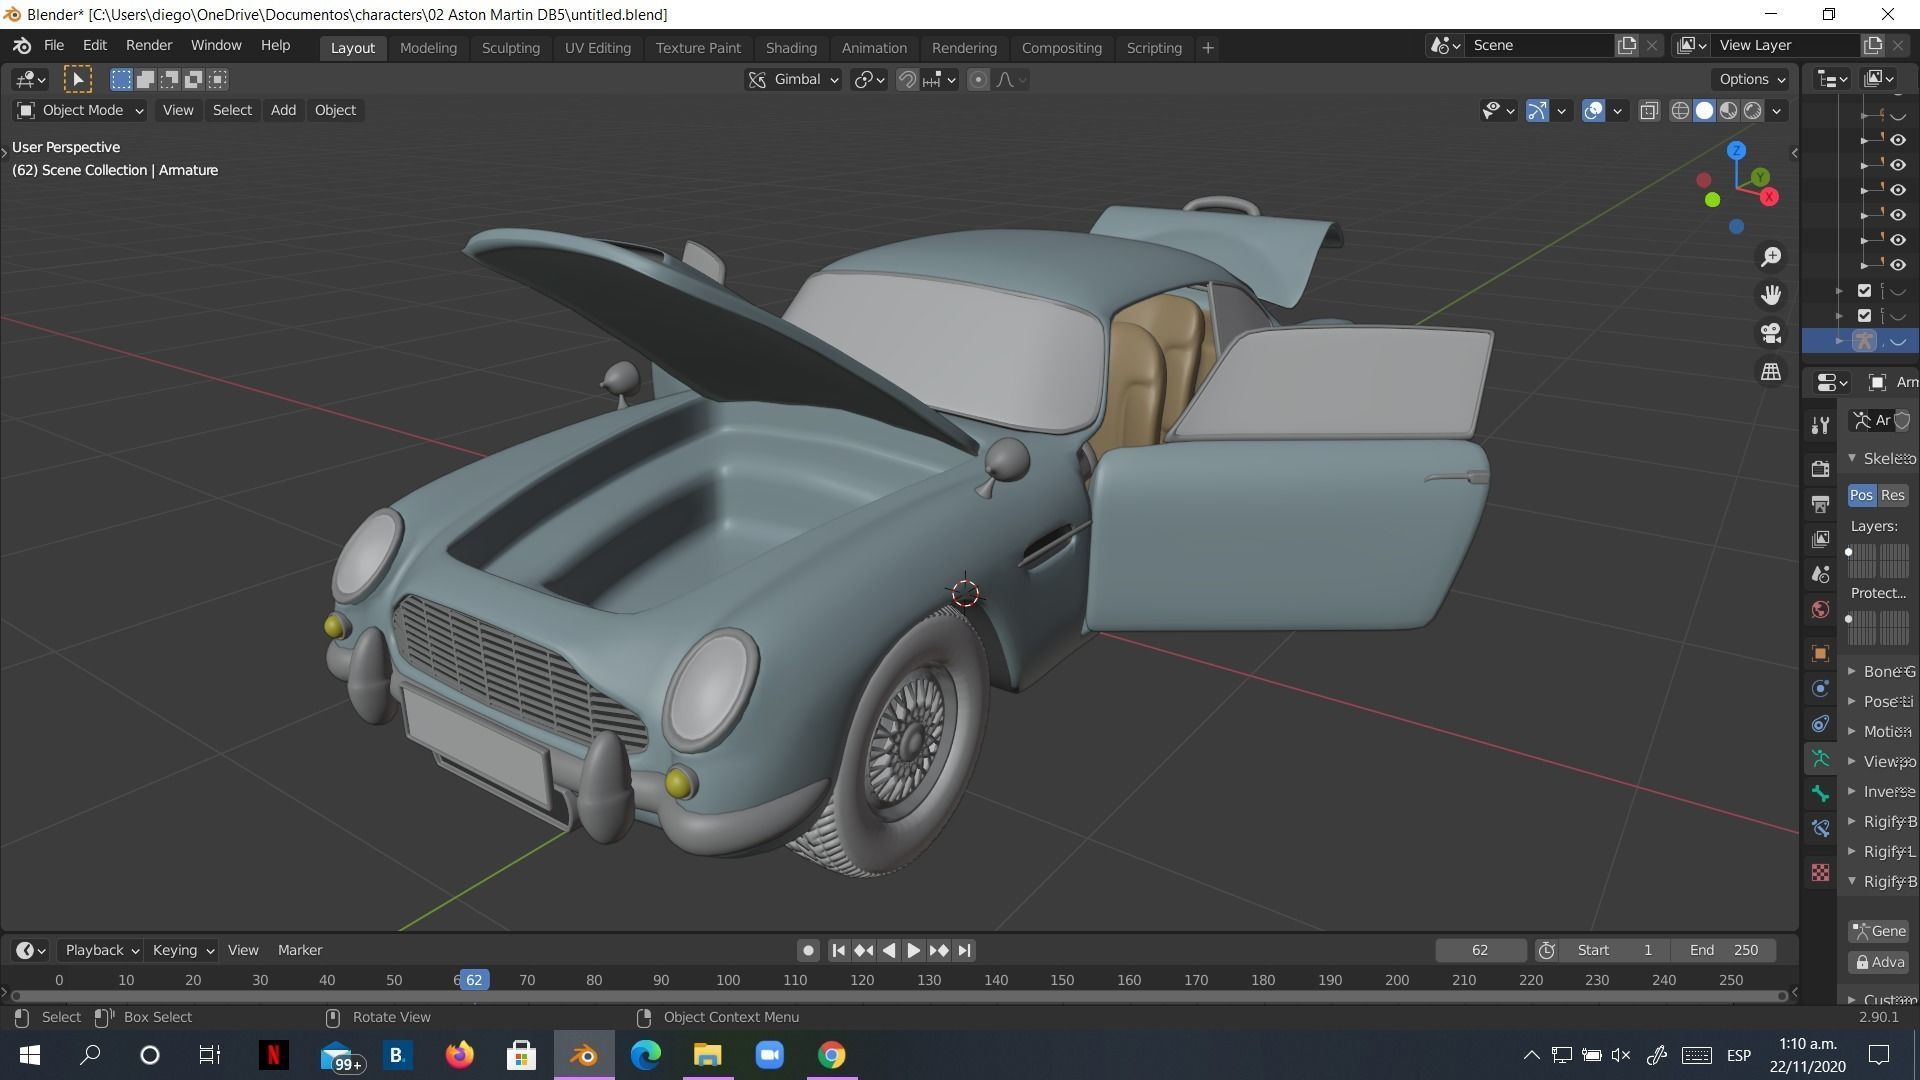1920x1080 pixels.
Task: Open the File menu
Action: pos(54,46)
